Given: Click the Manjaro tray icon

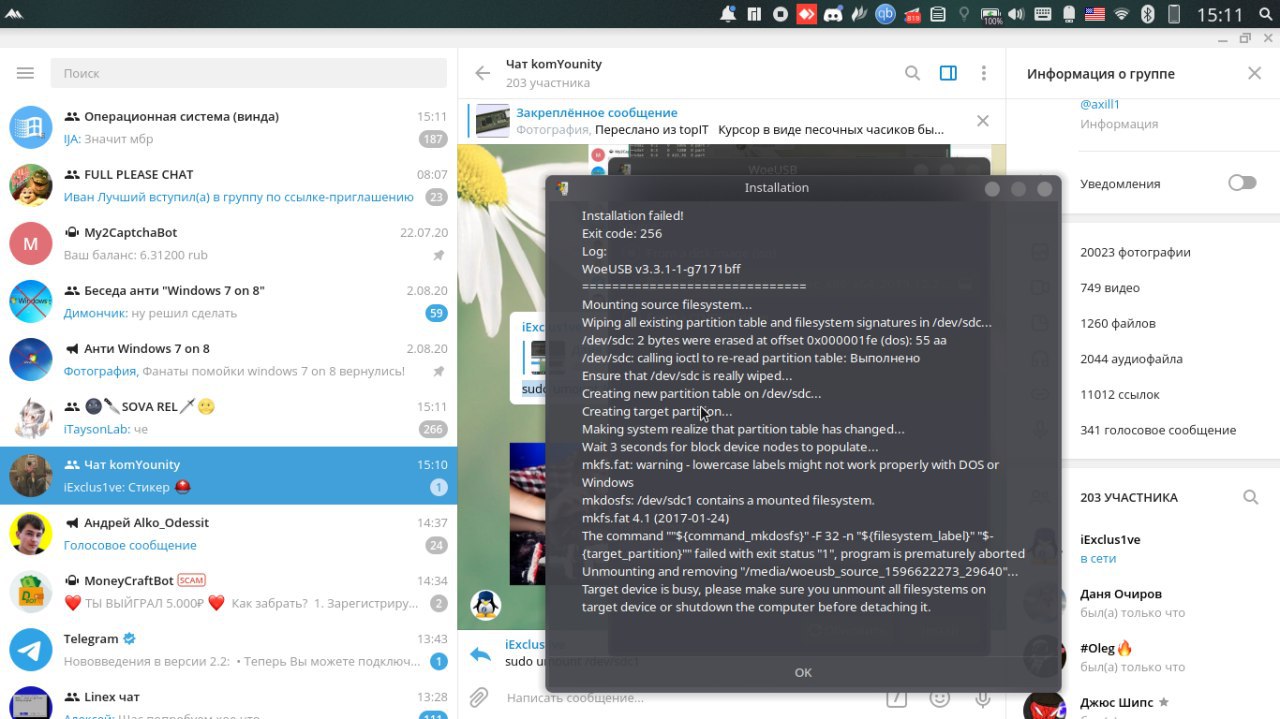Looking at the screenshot, I should coord(754,14).
